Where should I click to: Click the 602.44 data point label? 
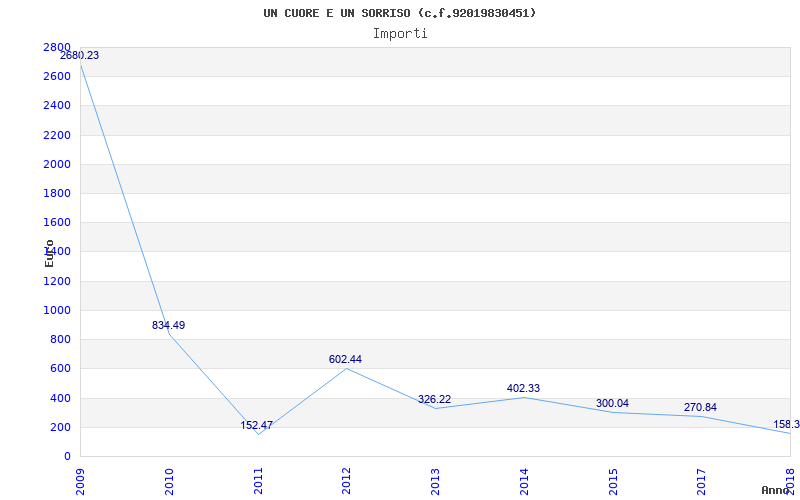coord(345,359)
